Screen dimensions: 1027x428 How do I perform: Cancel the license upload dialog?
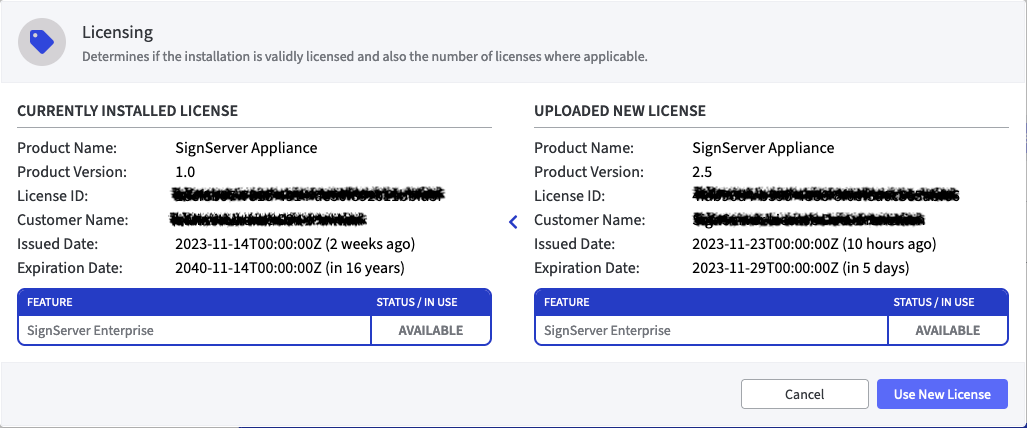click(x=804, y=394)
